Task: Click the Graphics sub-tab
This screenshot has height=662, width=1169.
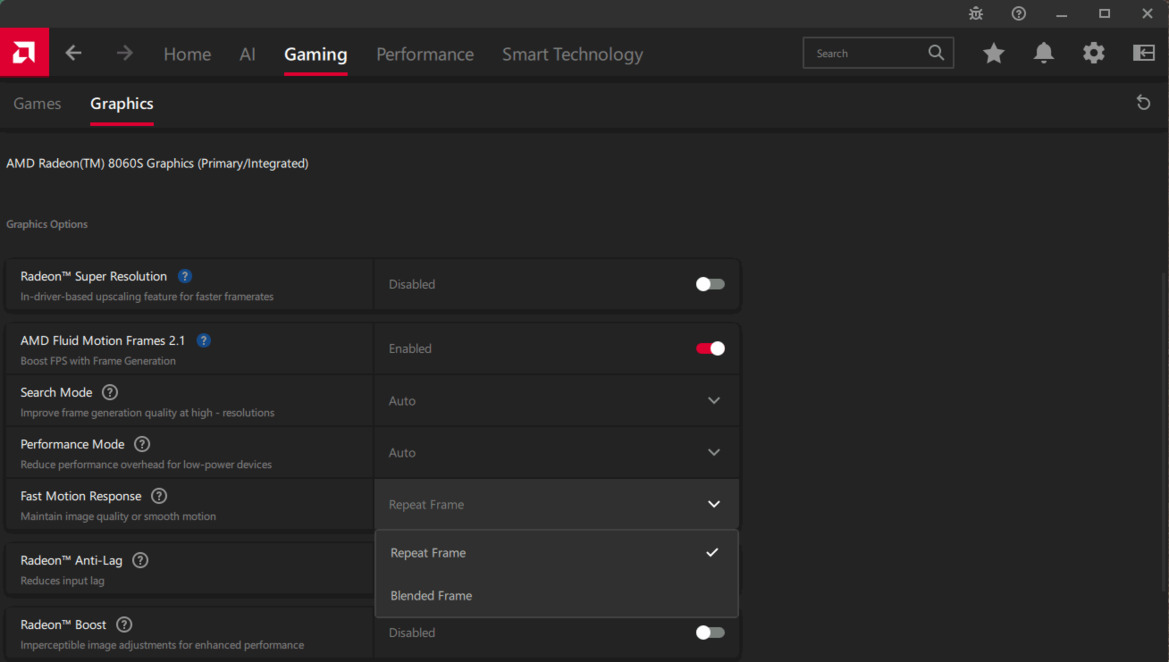Action: [x=122, y=104]
